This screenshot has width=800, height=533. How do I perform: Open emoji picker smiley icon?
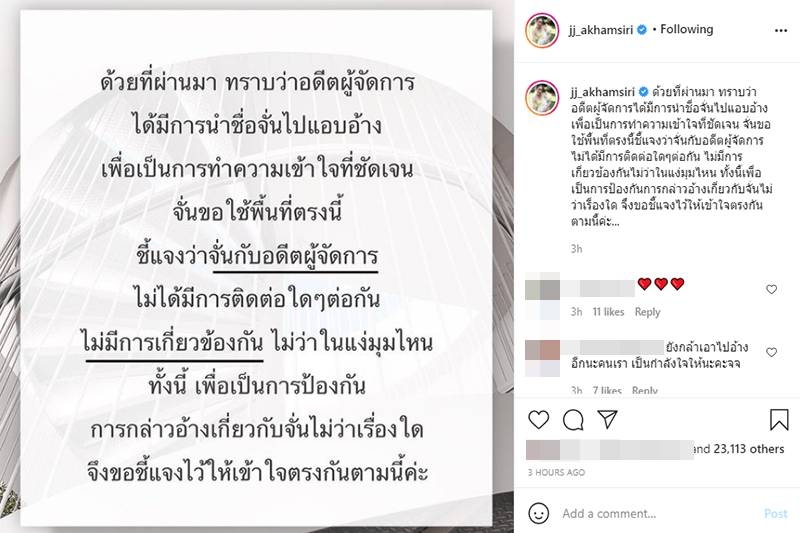coord(539,513)
